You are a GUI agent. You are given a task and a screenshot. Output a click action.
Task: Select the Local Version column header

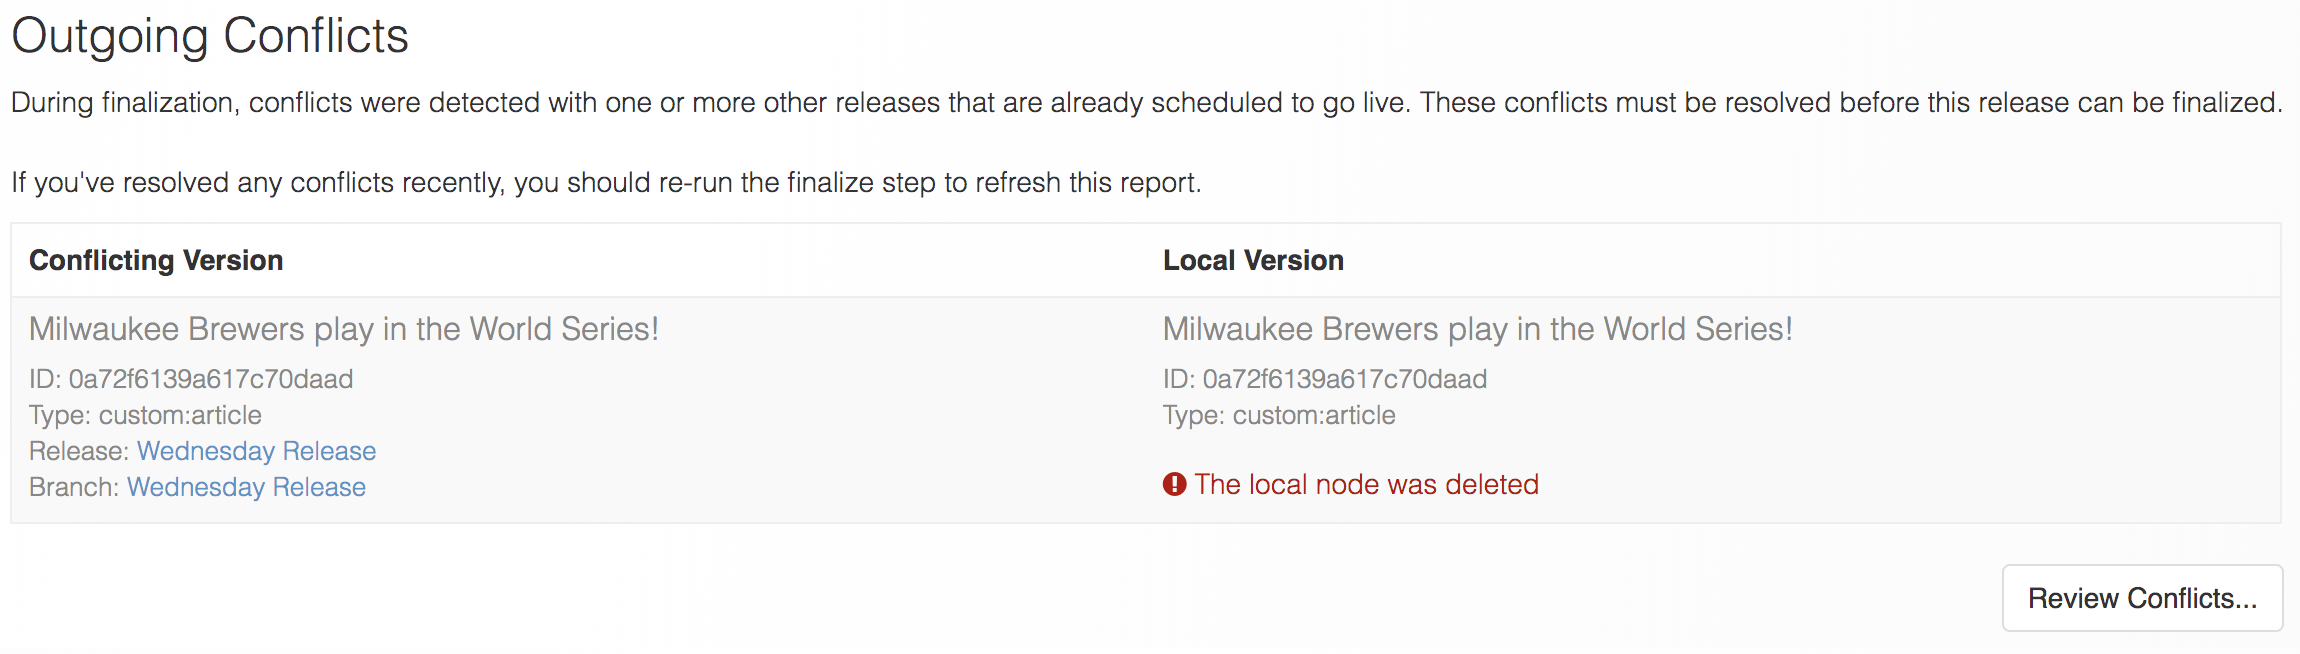1253,260
